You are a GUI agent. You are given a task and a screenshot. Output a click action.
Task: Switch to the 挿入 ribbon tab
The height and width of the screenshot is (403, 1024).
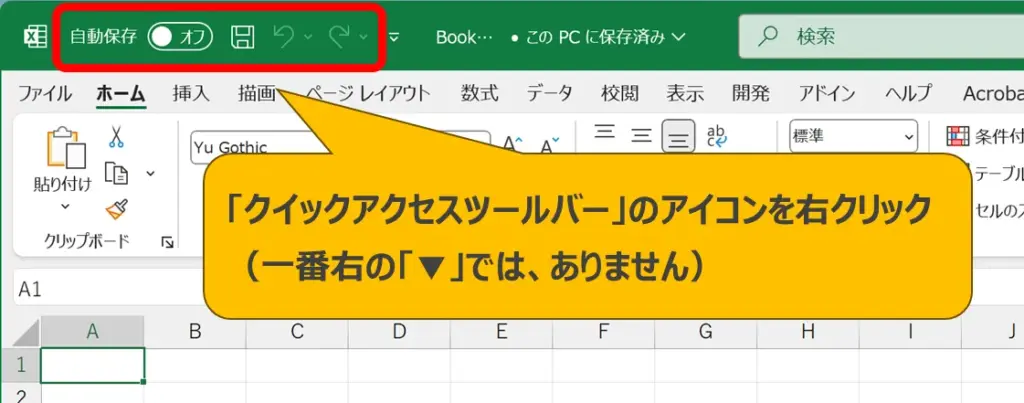(x=190, y=94)
